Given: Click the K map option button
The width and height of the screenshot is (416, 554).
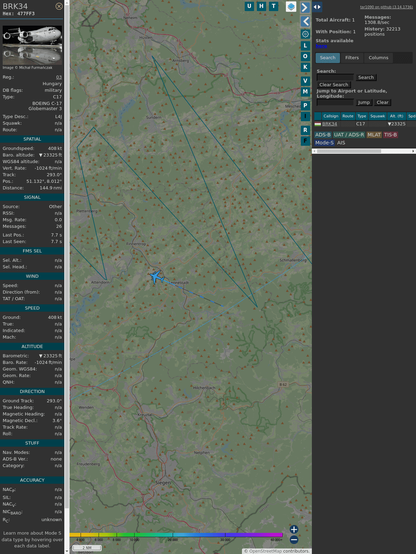Looking at the screenshot, I should point(305,67).
